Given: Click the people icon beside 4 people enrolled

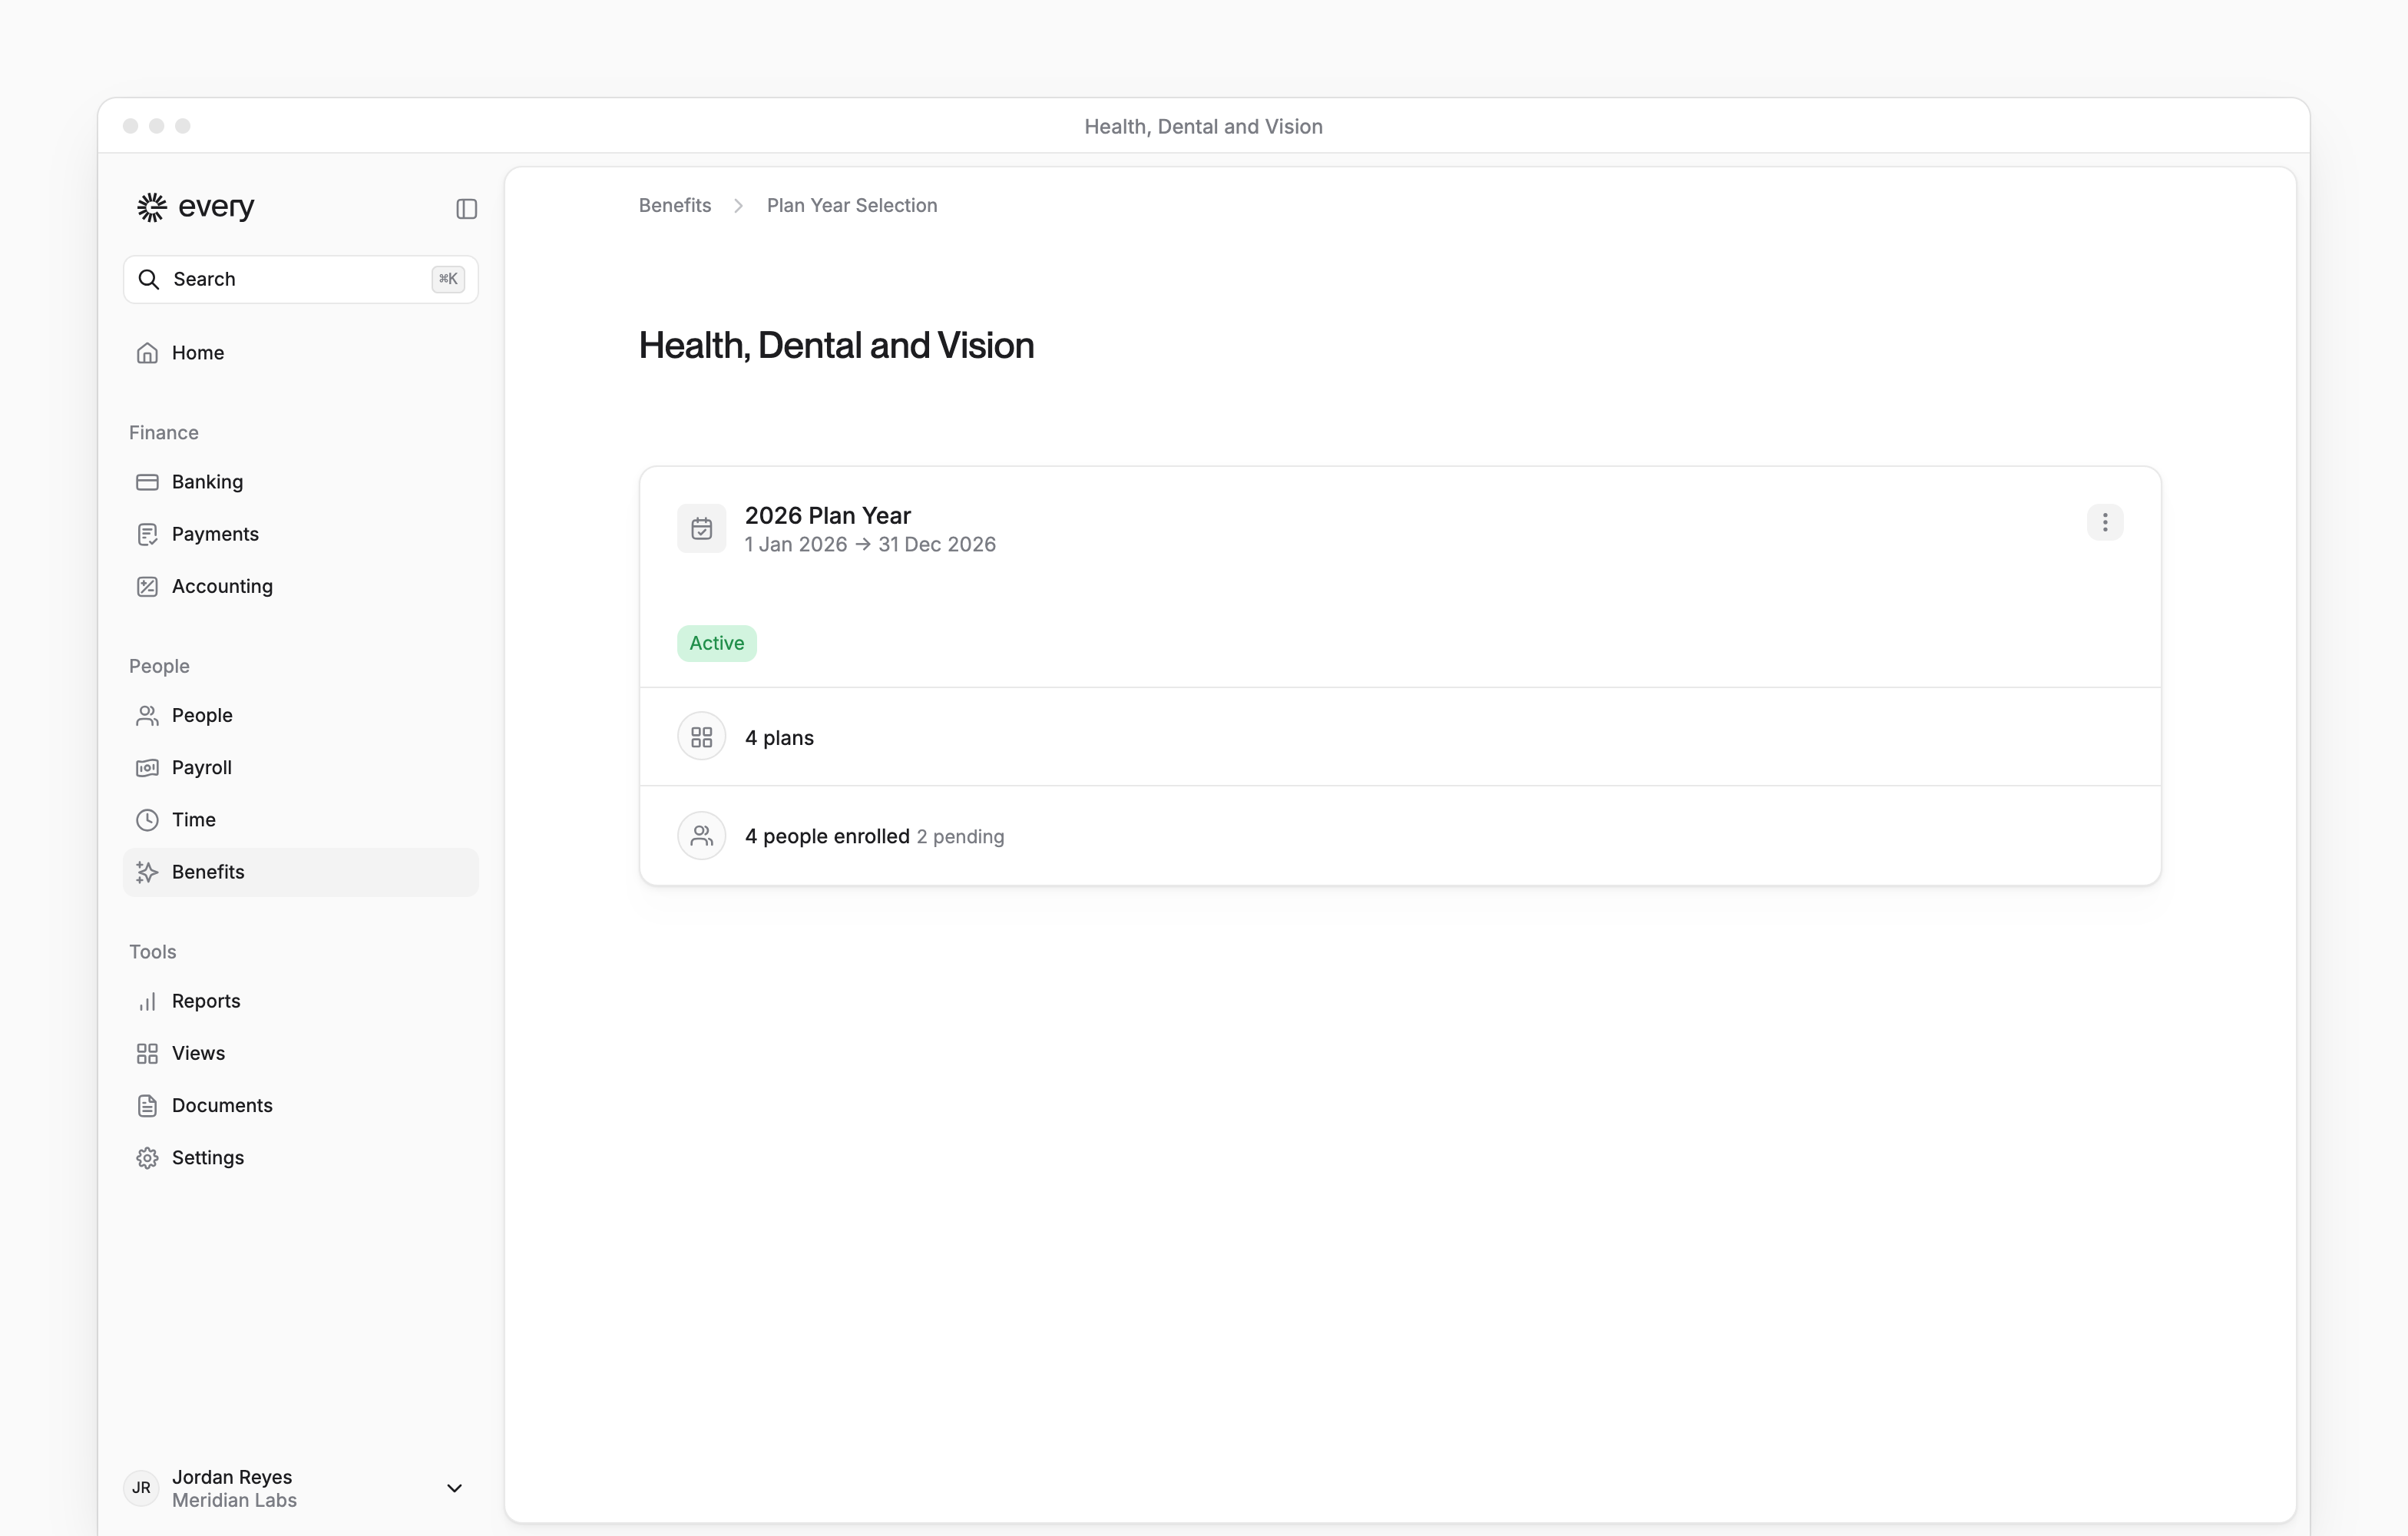Looking at the screenshot, I should [701, 835].
